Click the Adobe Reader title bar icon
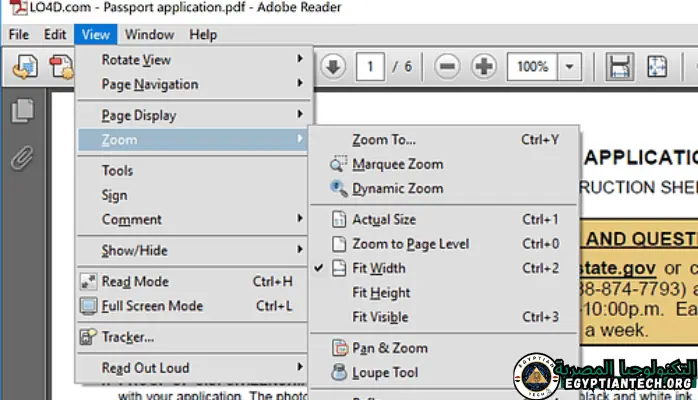 click(x=18, y=8)
